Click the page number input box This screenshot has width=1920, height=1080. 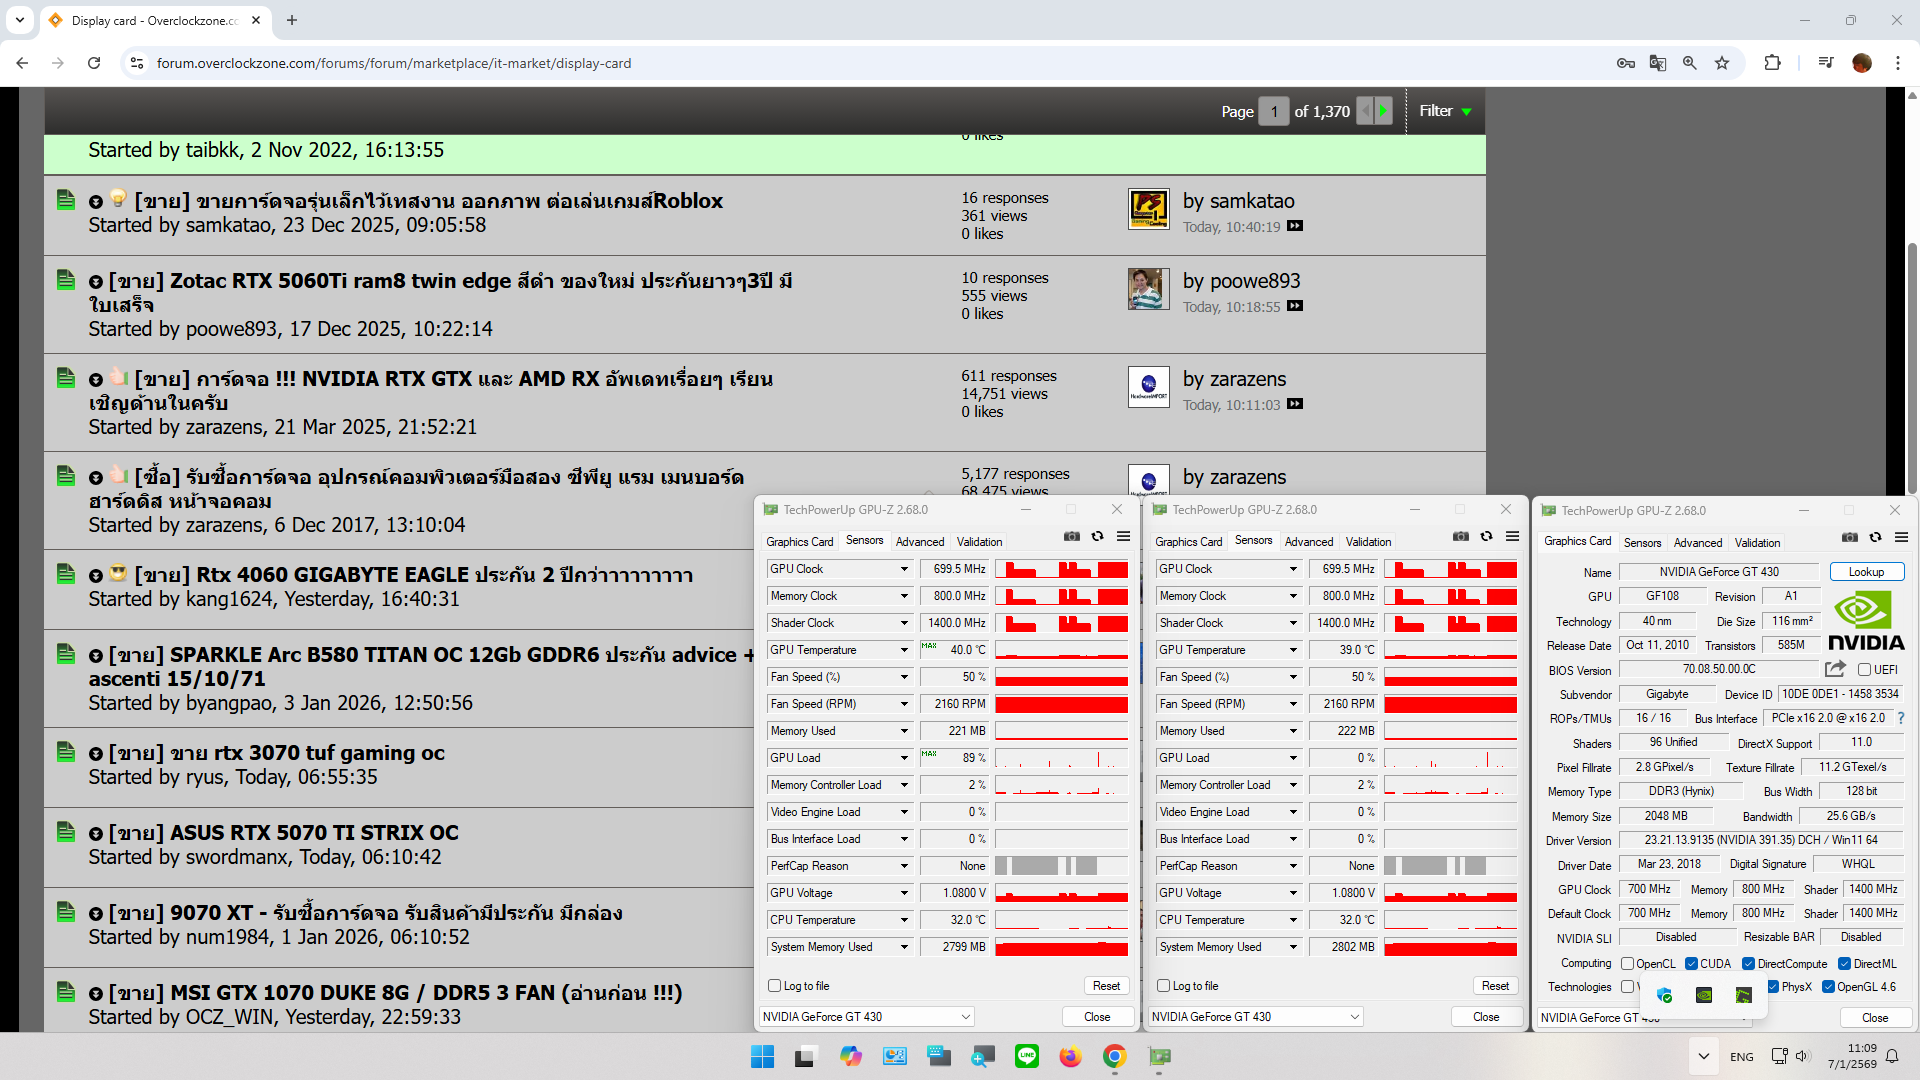point(1273,111)
